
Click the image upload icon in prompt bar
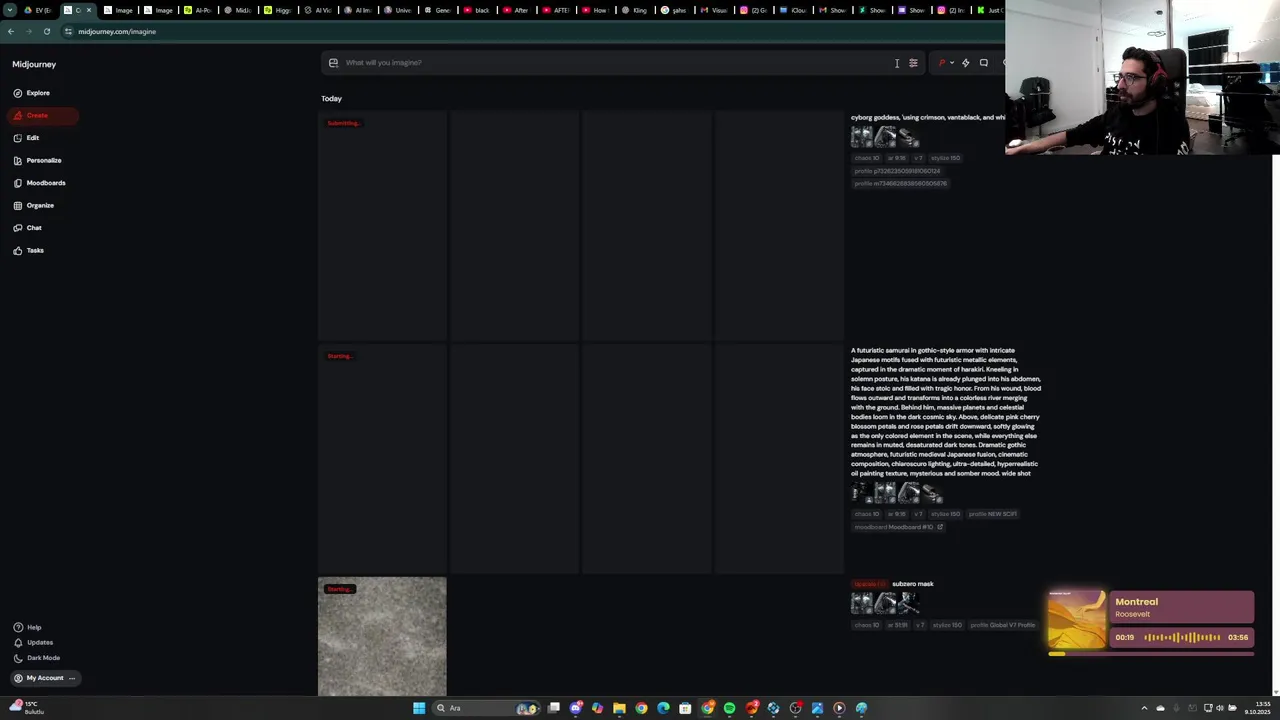[334, 63]
